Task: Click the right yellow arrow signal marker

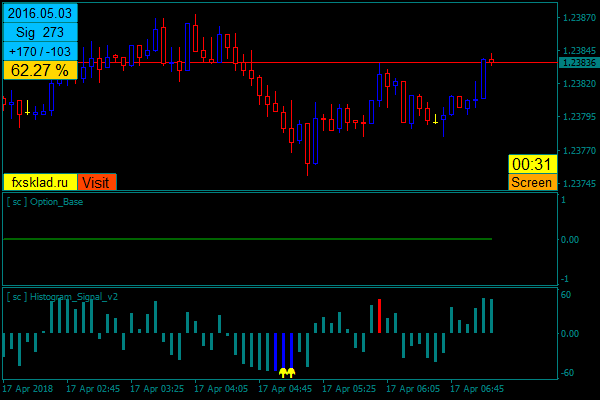Action: click(x=291, y=372)
